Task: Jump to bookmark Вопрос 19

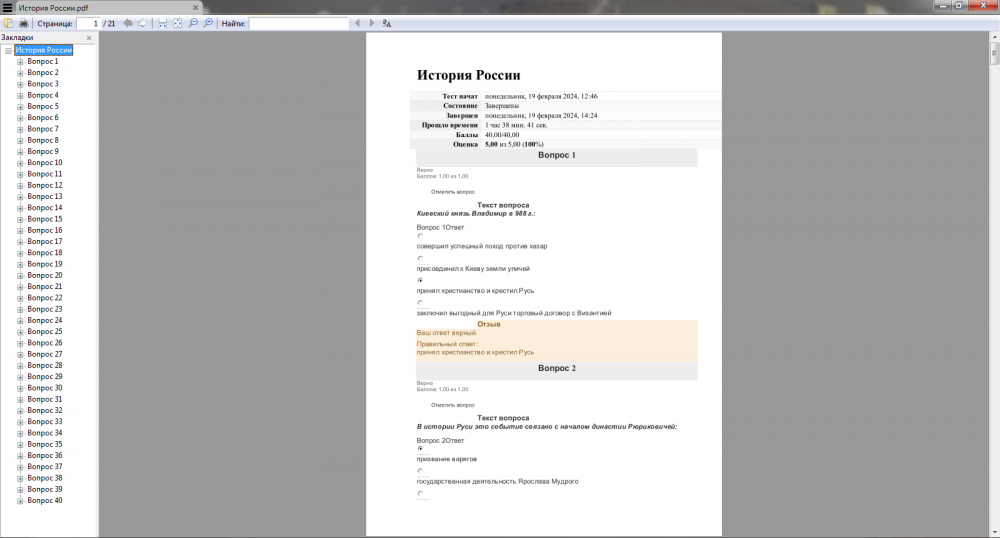Action: pos(45,264)
